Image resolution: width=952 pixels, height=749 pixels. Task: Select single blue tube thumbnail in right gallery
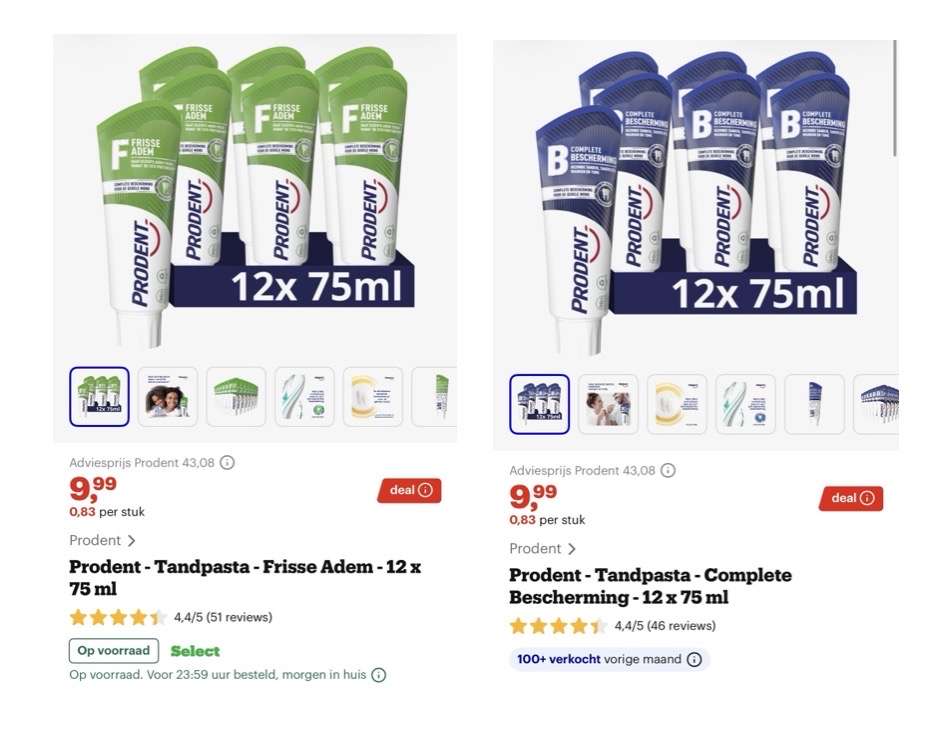[814, 404]
